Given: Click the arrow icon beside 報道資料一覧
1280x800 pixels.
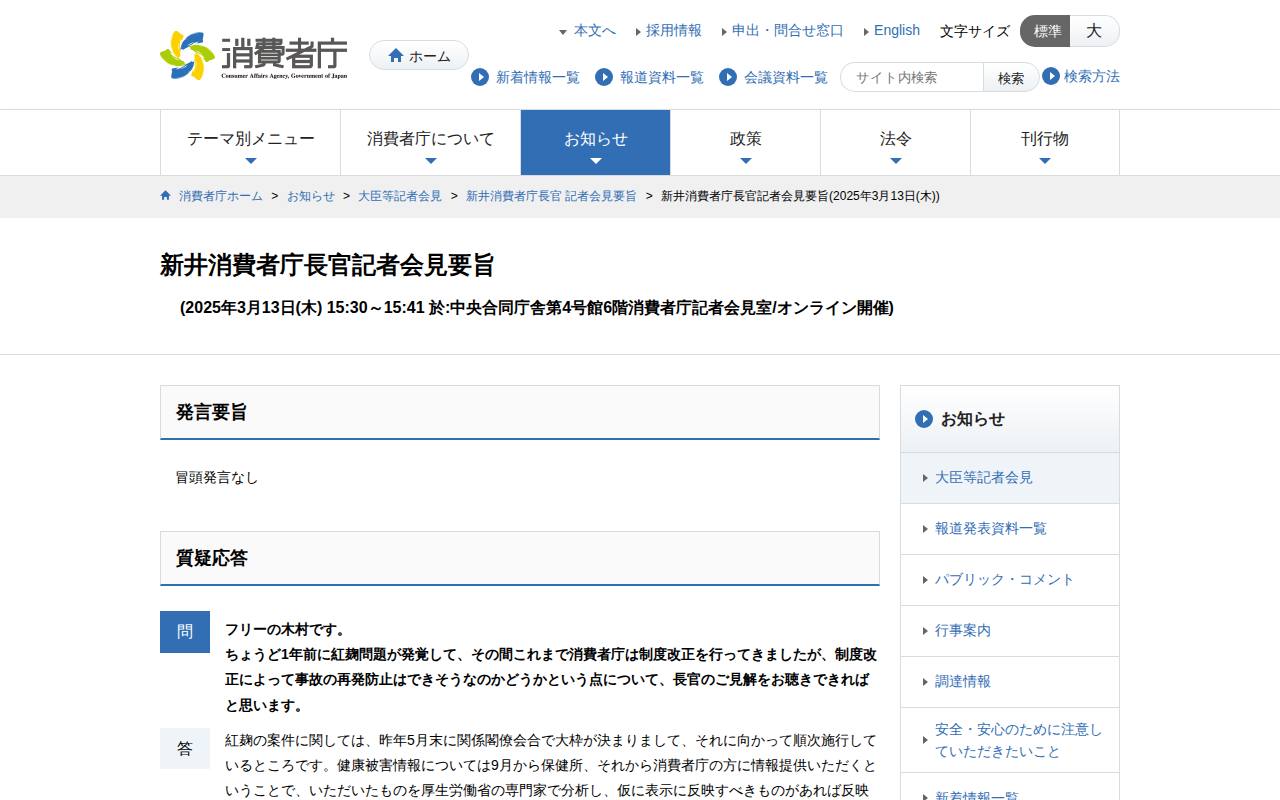Looking at the screenshot, I should 604,77.
